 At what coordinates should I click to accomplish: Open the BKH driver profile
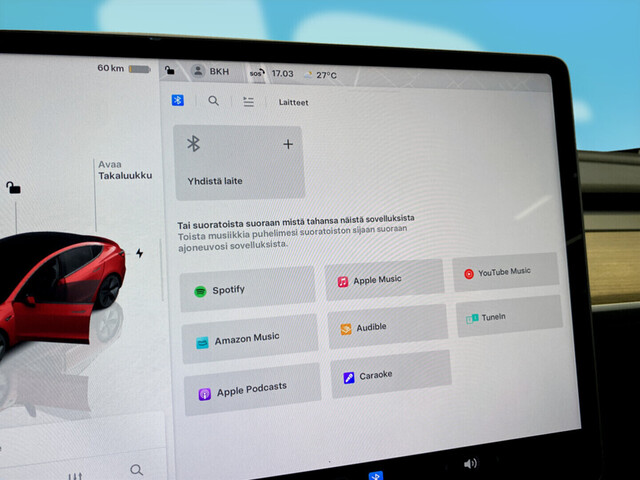[211, 71]
